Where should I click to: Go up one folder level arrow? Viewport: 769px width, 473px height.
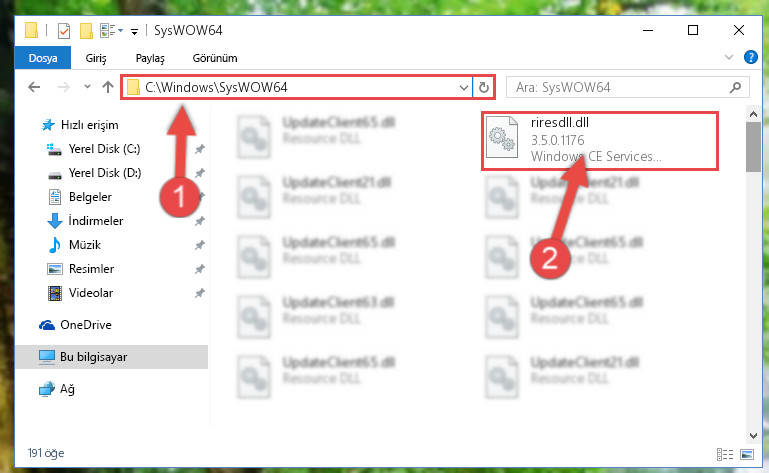[x=108, y=87]
